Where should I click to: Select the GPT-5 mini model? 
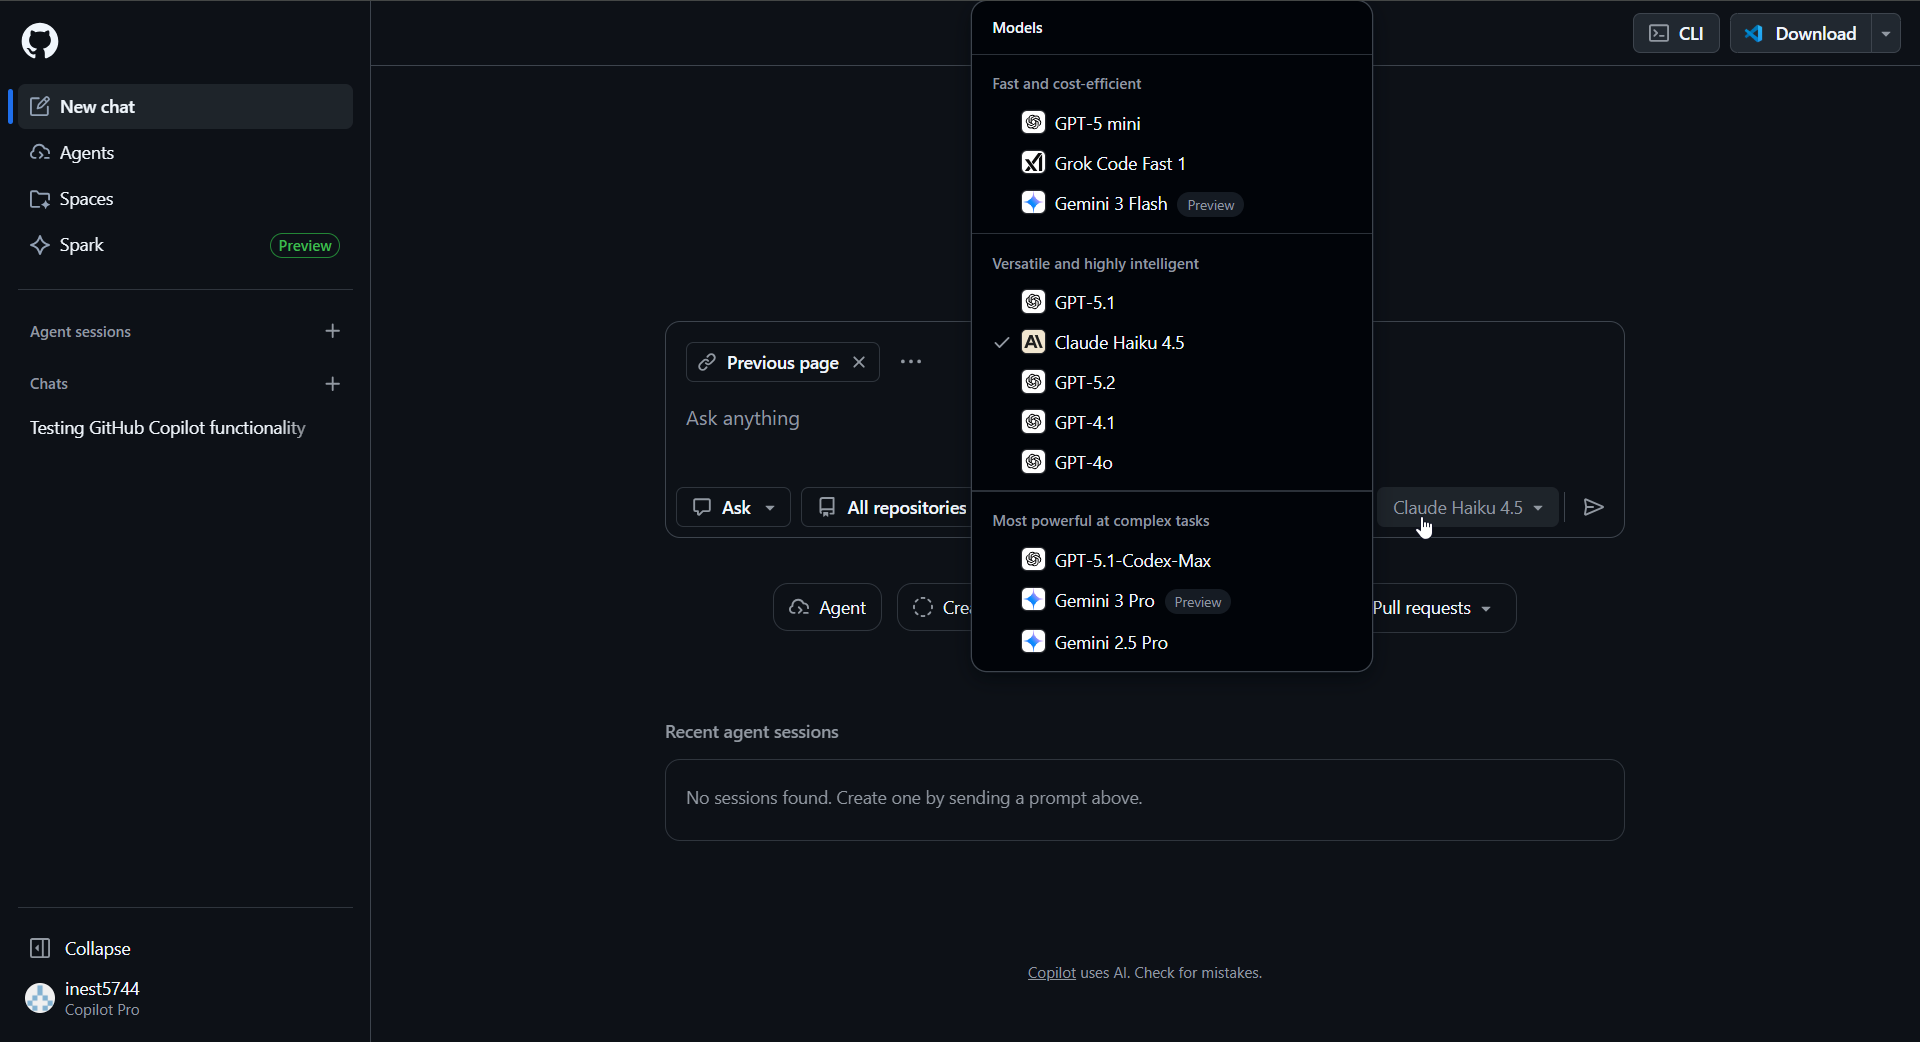(x=1097, y=123)
